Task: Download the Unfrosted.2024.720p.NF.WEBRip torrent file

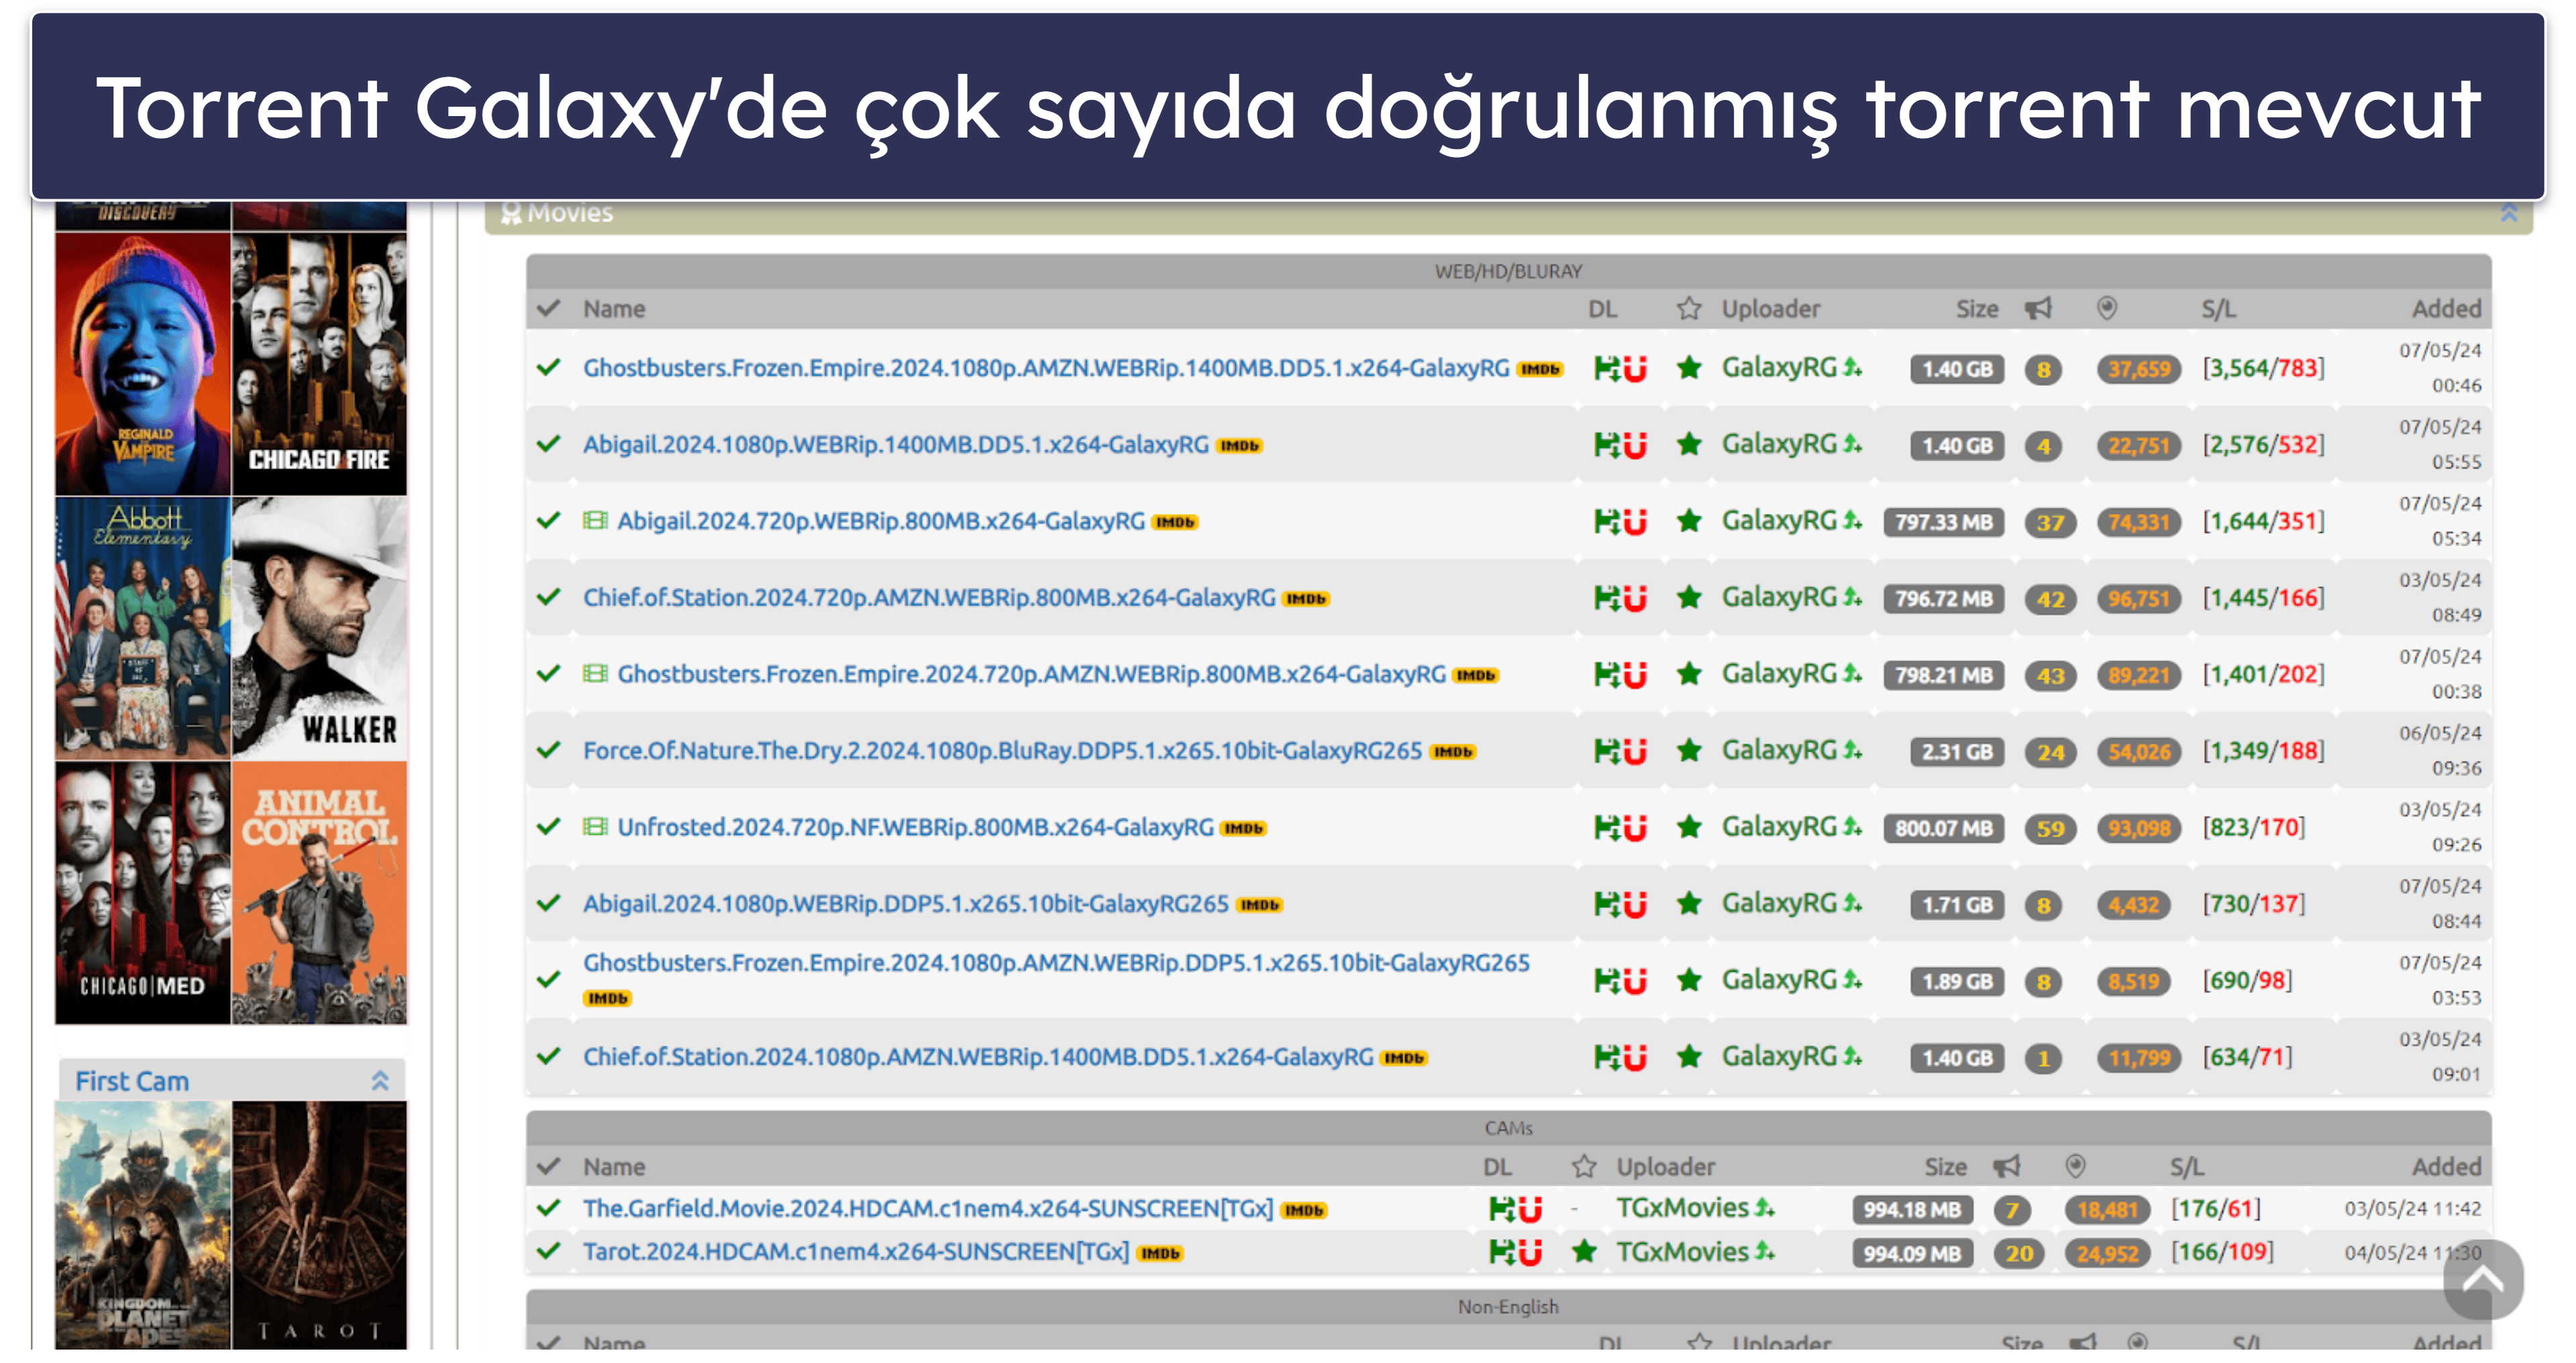Action: point(1606,828)
